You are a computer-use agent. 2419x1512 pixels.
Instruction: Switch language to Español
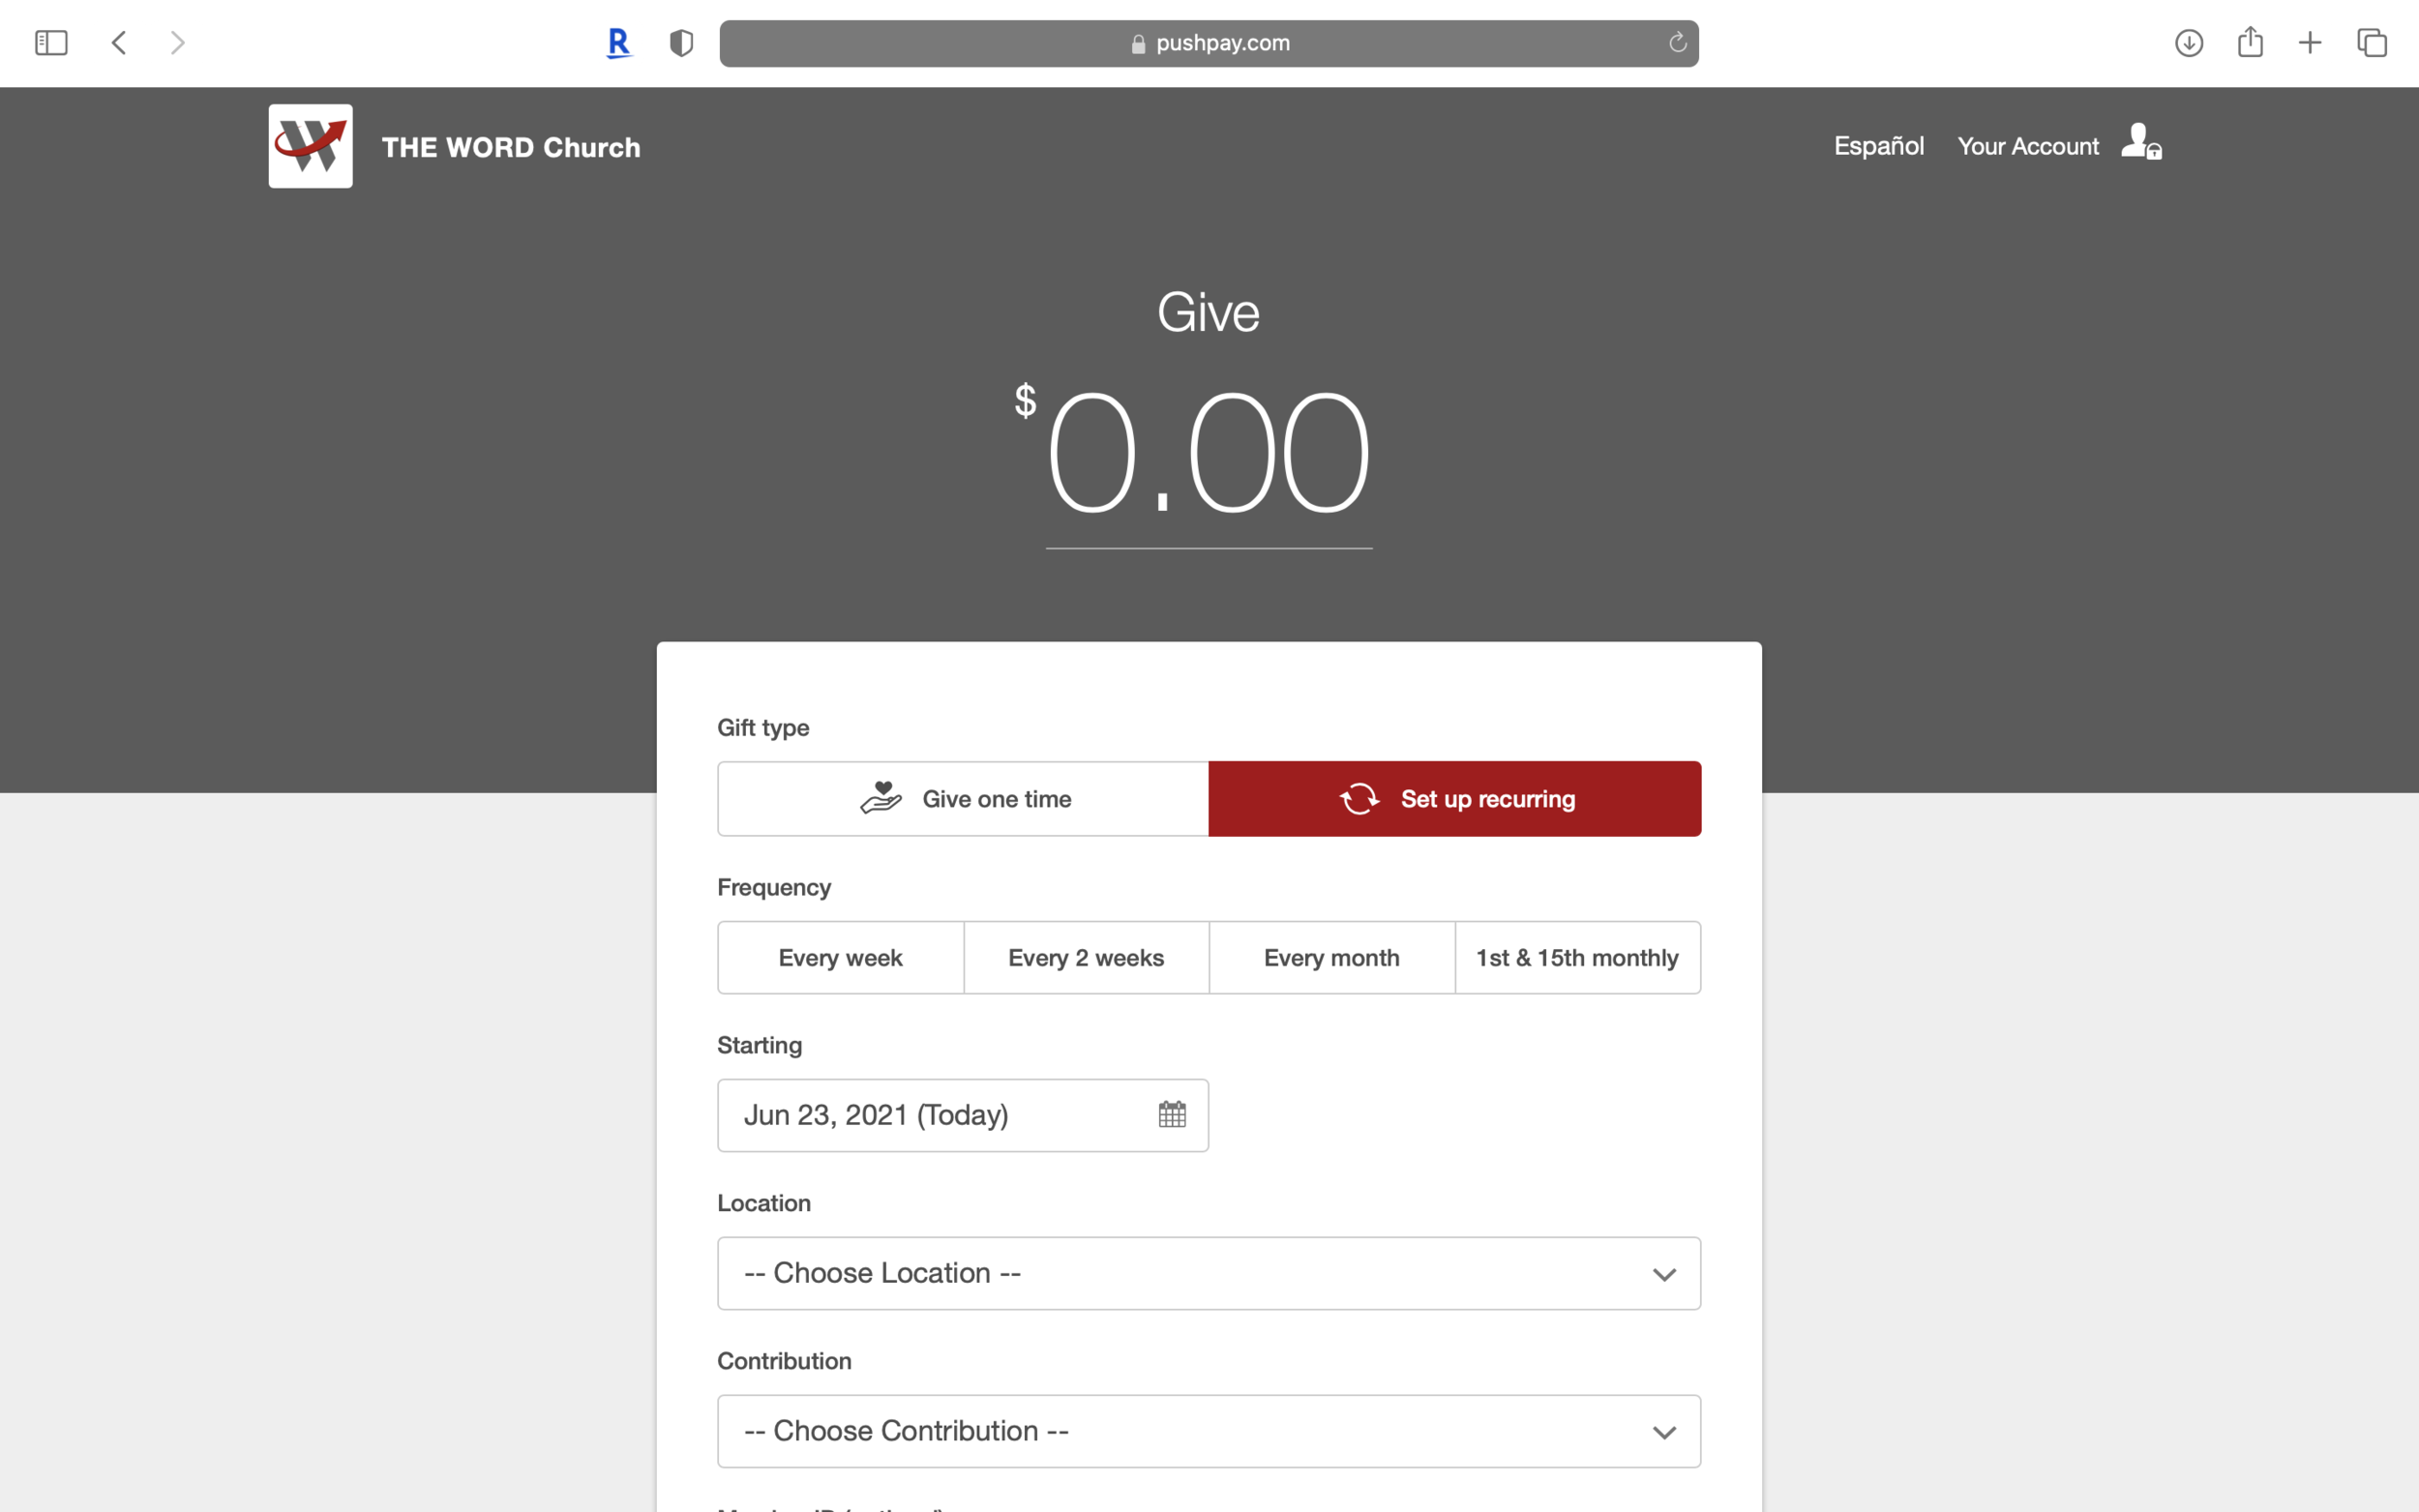tap(1878, 146)
